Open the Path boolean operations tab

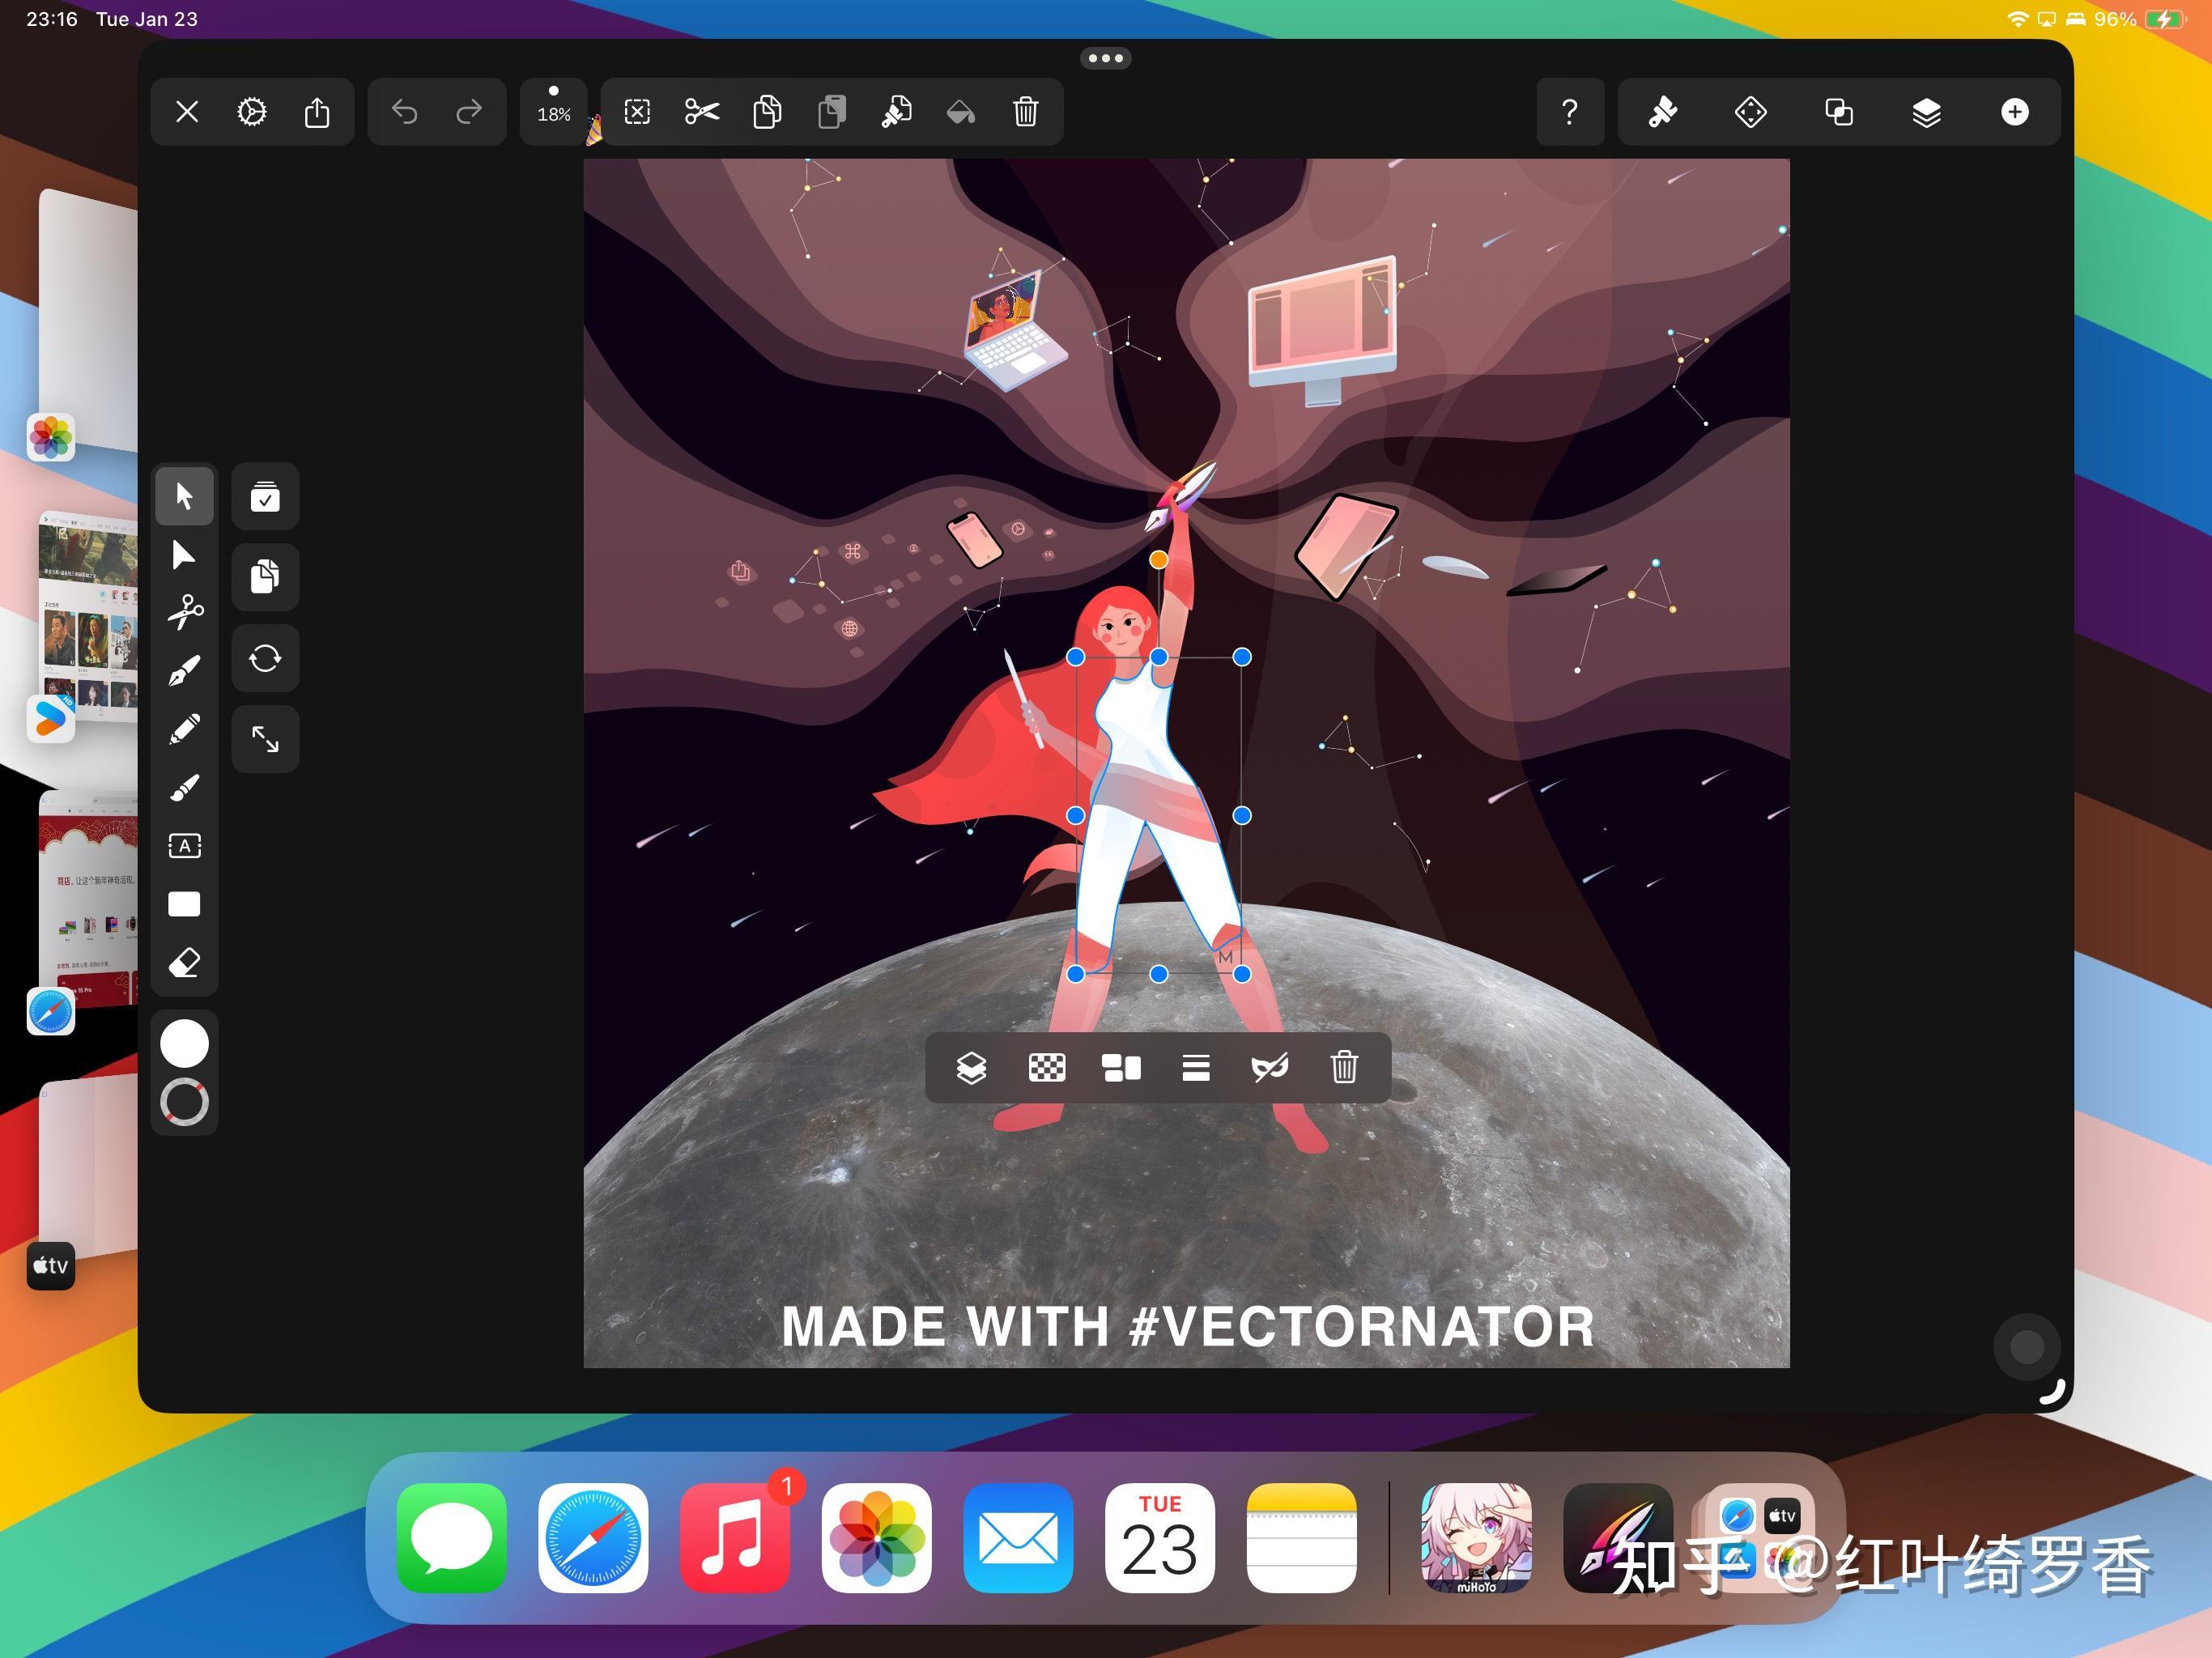[1838, 112]
